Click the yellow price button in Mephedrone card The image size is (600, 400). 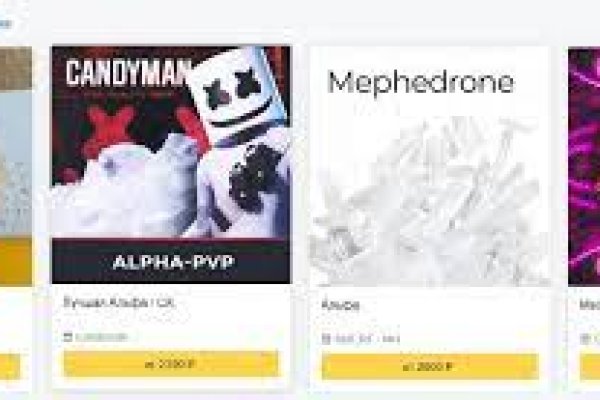pyautogui.click(x=430, y=366)
